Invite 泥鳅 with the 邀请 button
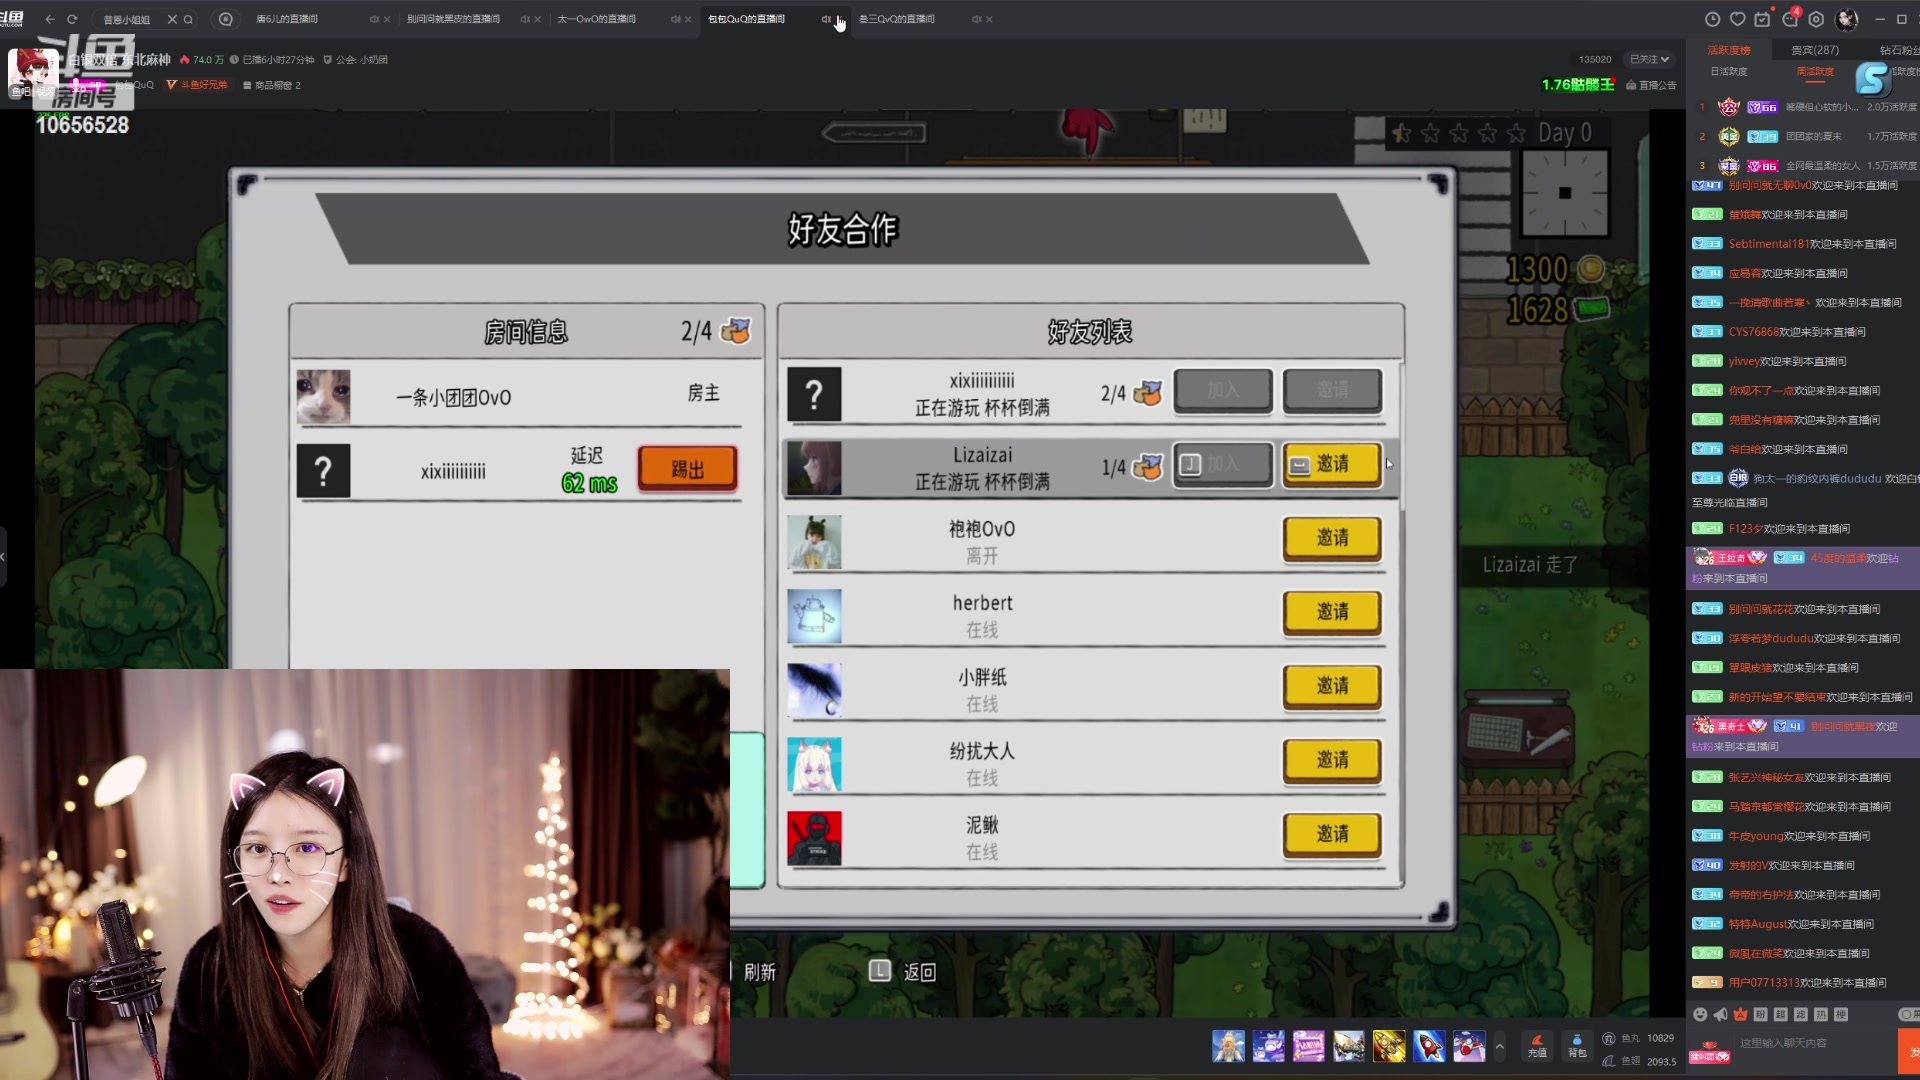The image size is (1920, 1080). (1332, 834)
